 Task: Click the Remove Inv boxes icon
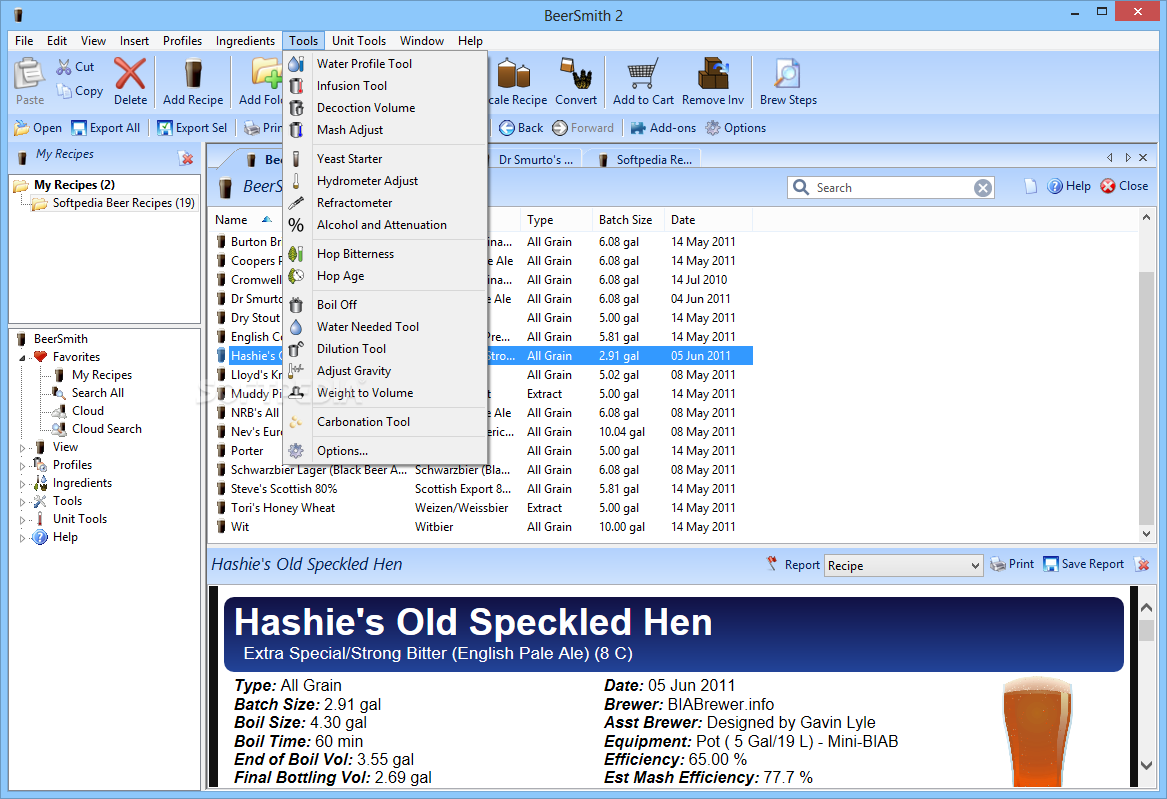pos(713,74)
